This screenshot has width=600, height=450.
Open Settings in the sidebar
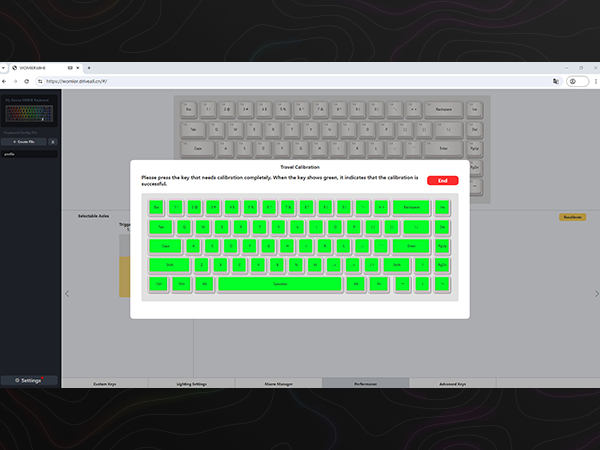(x=29, y=380)
